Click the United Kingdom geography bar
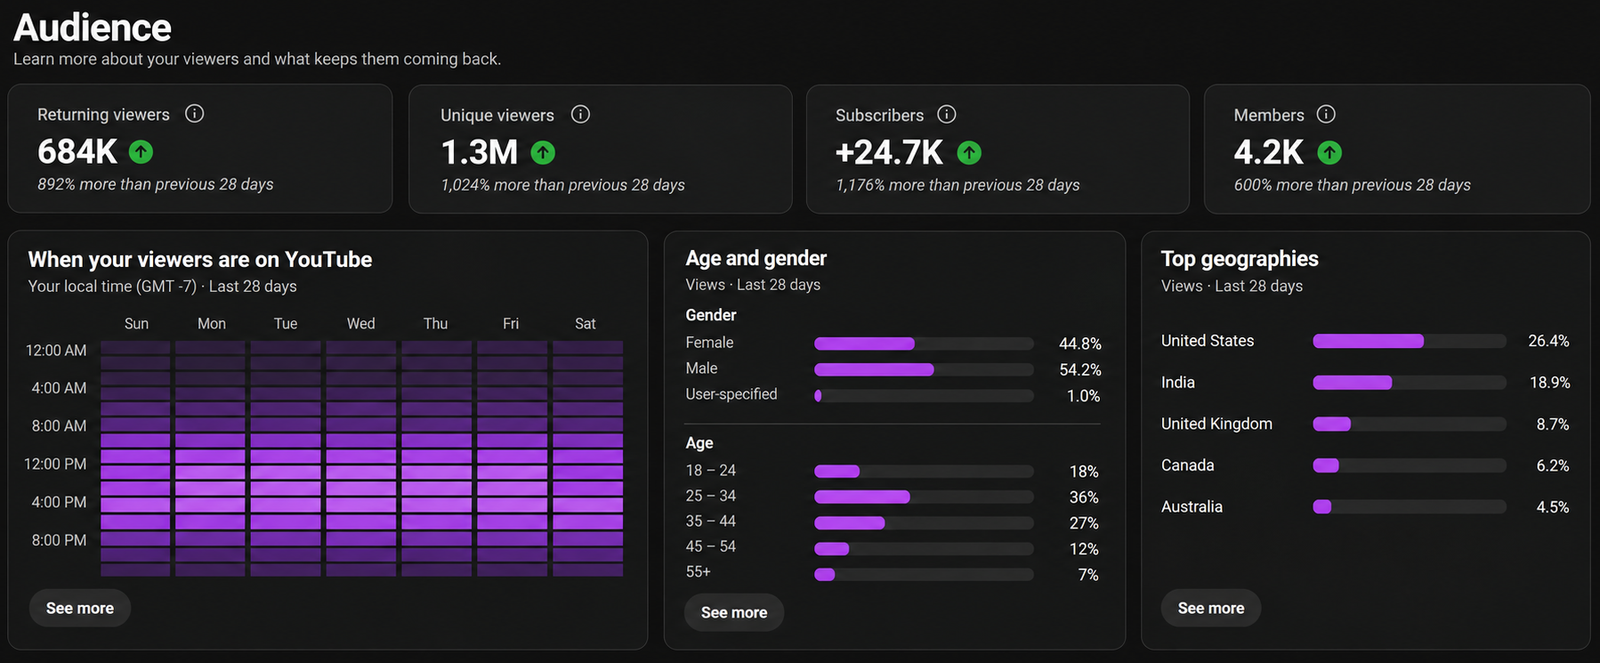Screen dimensions: 1600x663 1409,424
